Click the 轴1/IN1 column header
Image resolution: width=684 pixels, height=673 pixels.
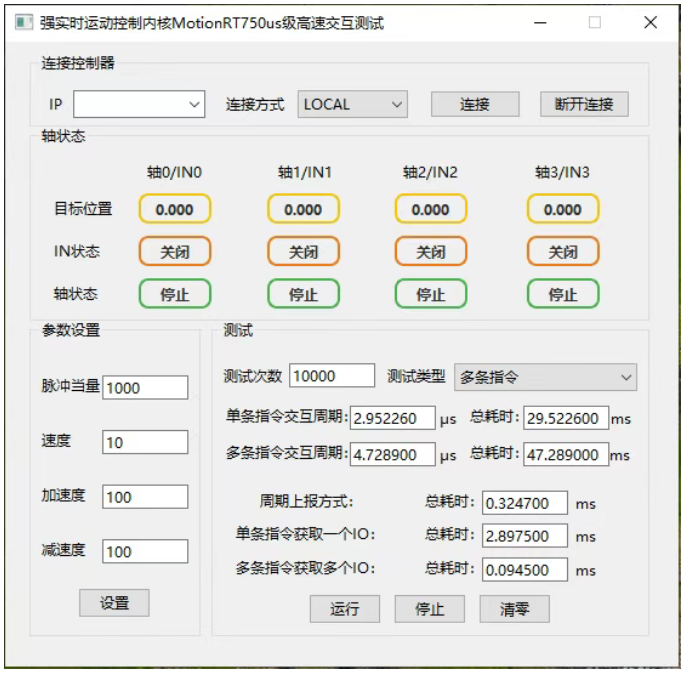coord(305,172)
